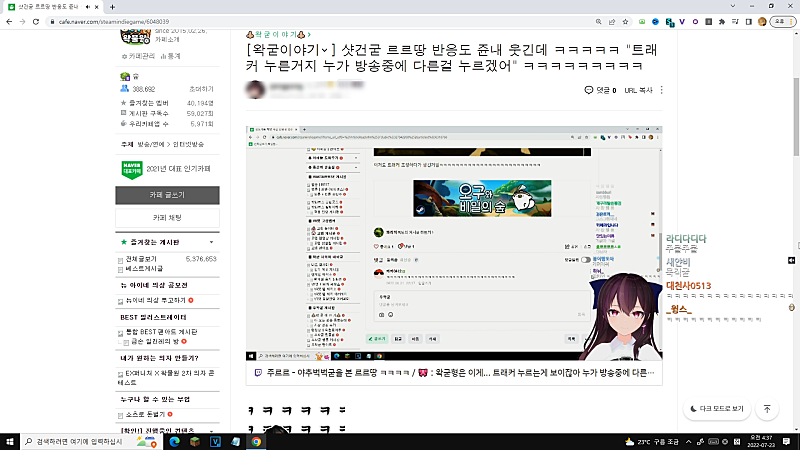Open the notepad-style taskbar app

(236, 442)
